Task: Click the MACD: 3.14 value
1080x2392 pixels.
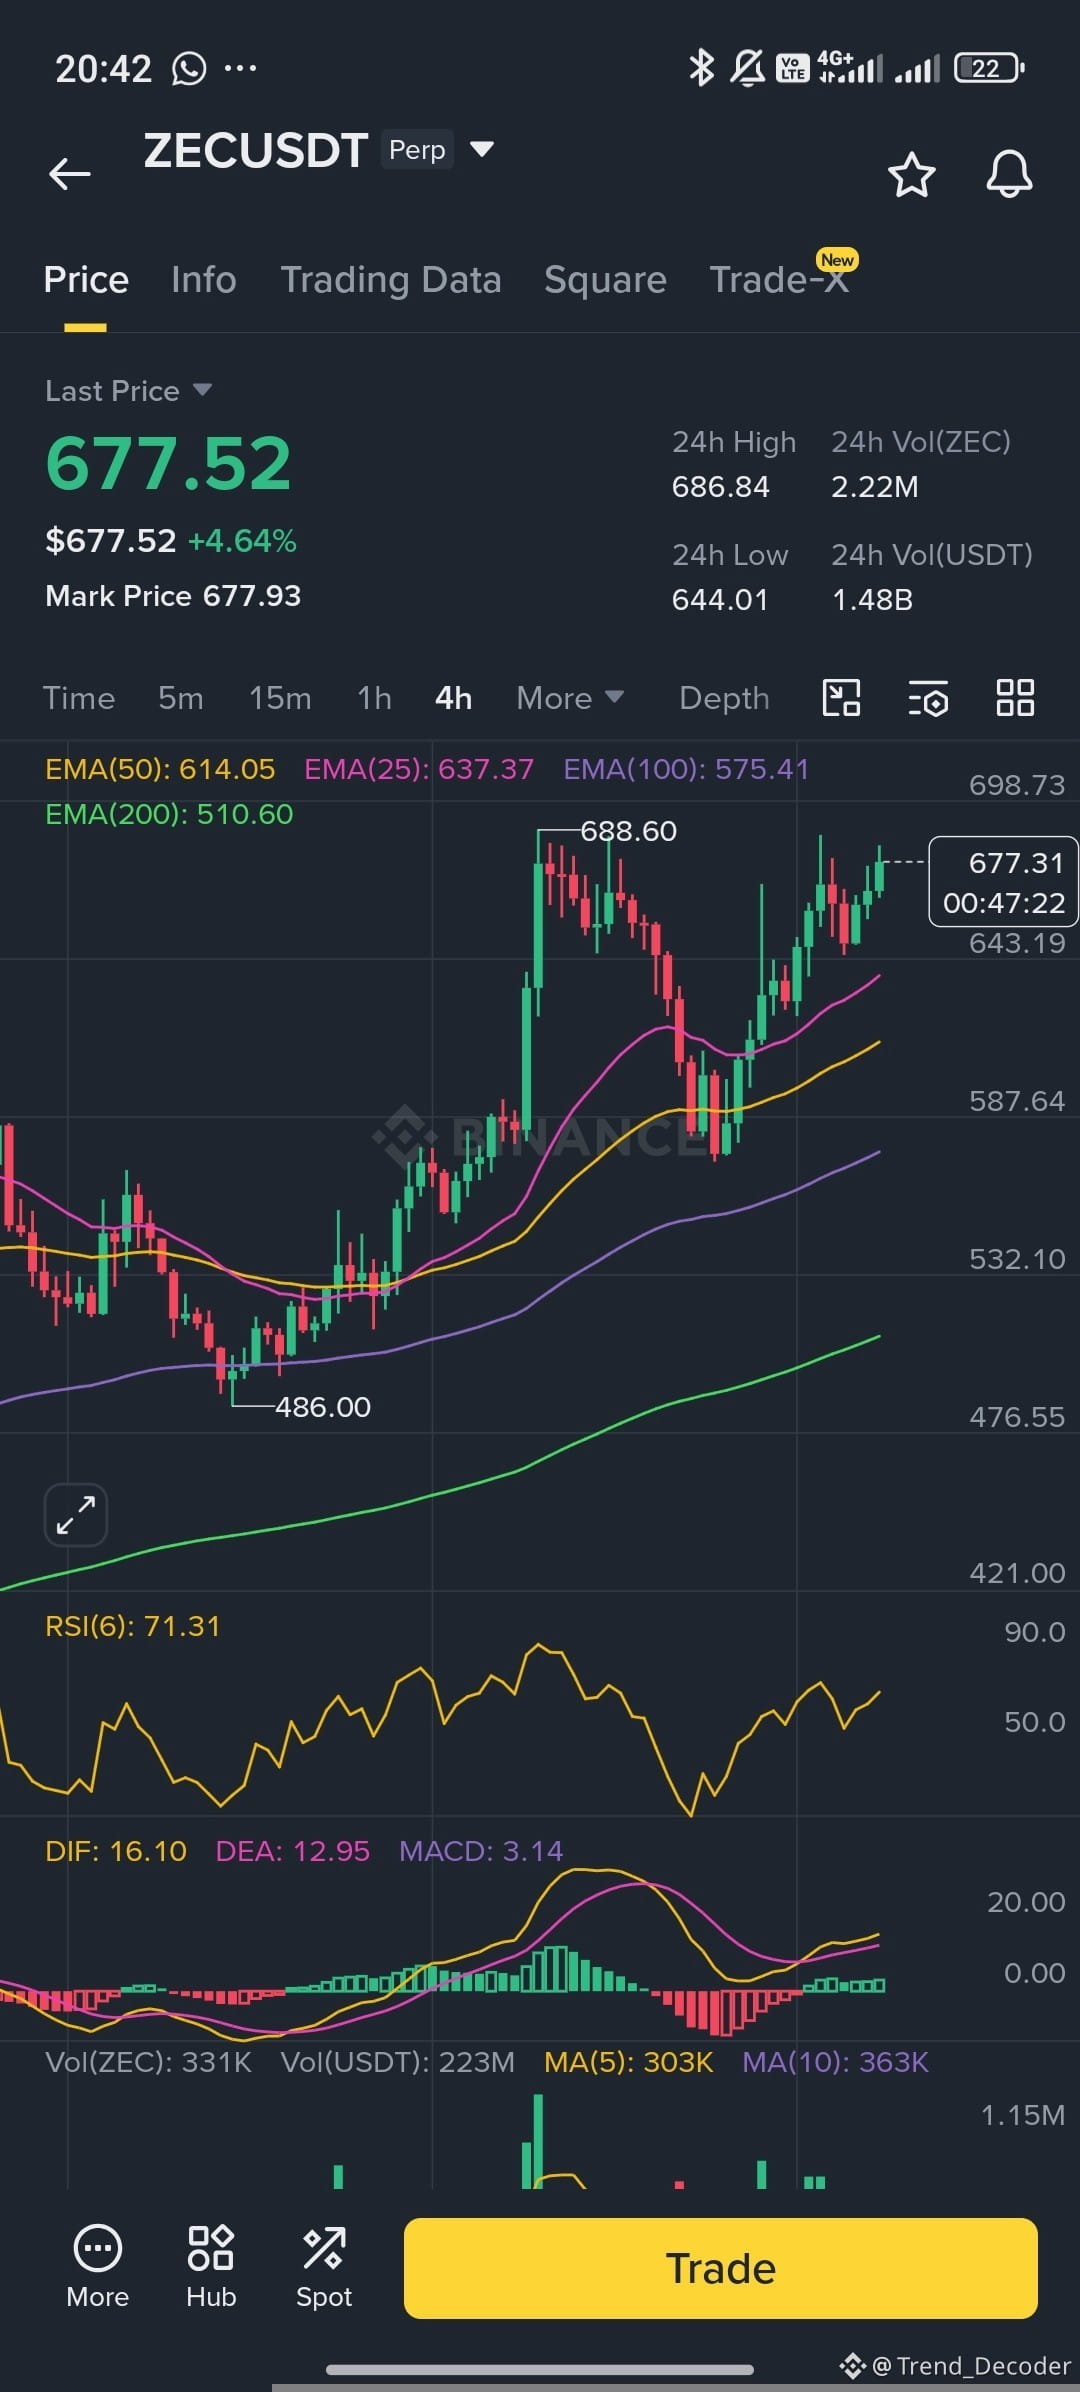Action: [x=481, y=1851]
